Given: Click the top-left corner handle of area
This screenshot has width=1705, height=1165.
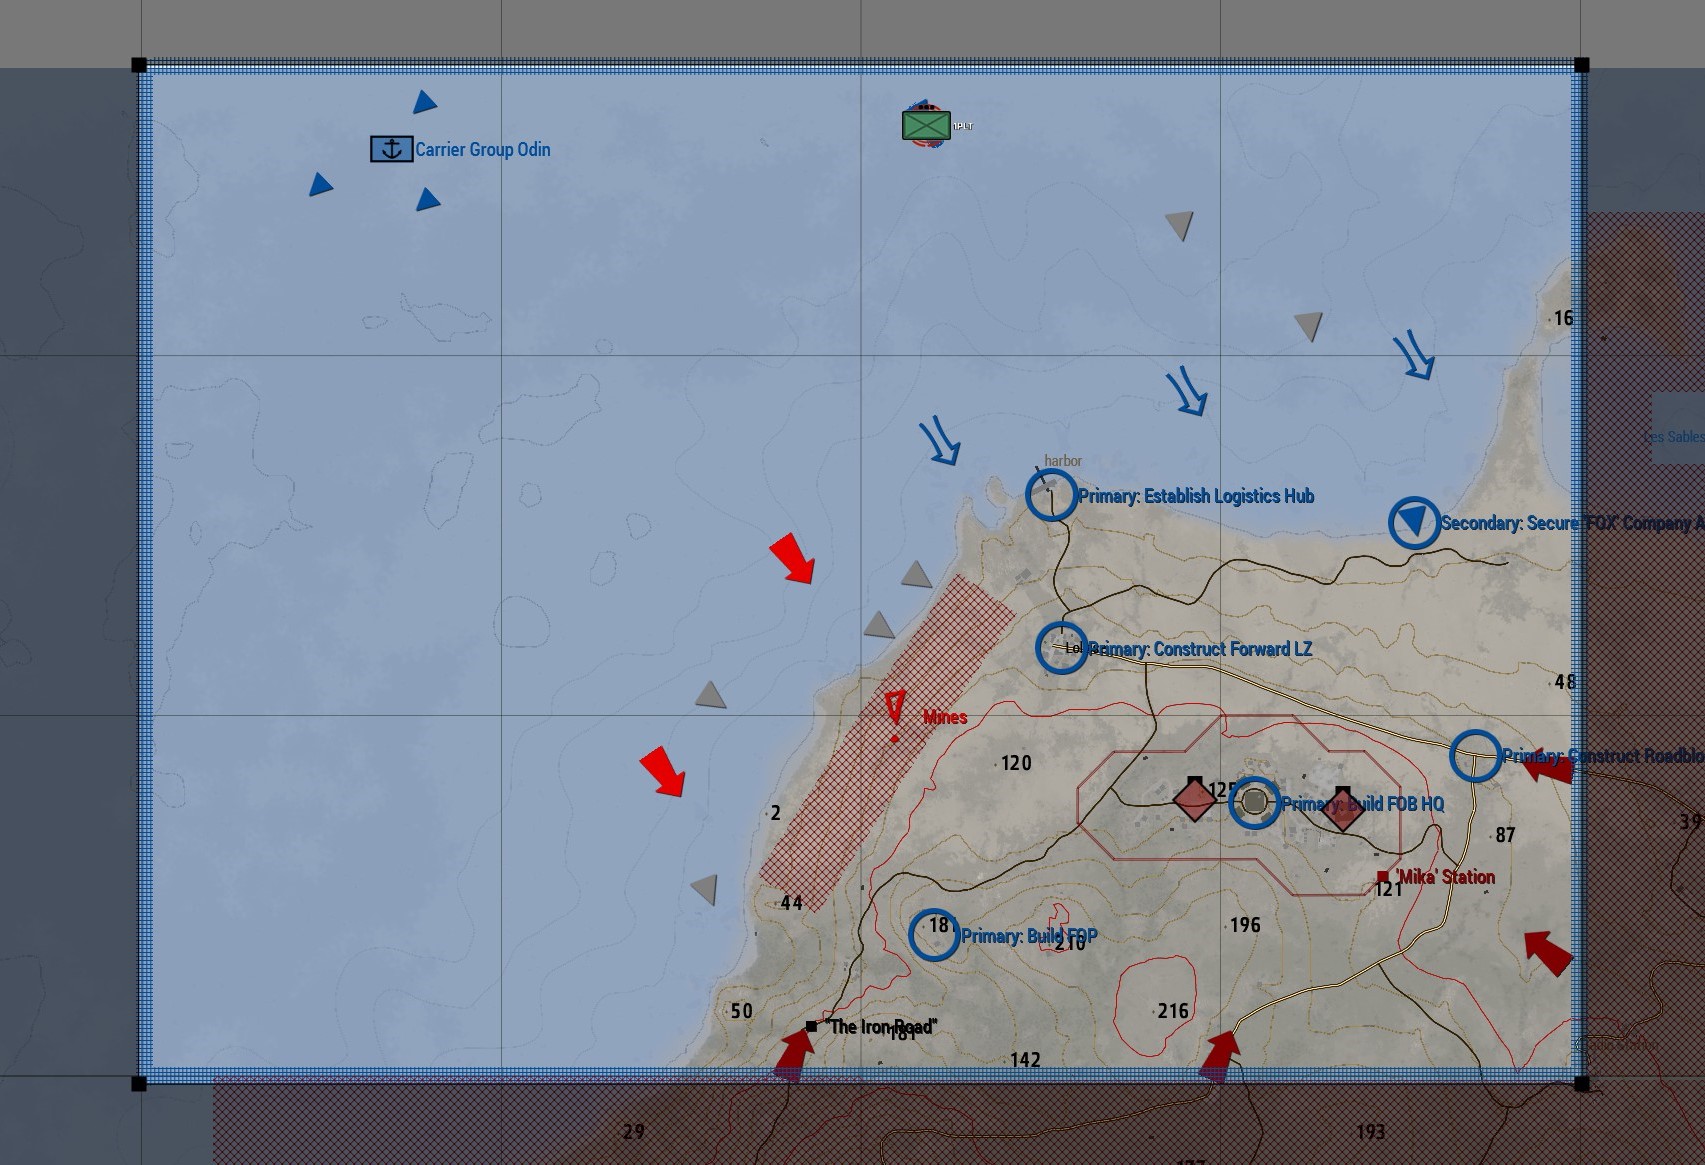Looking at the screenshot, I should pos(139,66).
